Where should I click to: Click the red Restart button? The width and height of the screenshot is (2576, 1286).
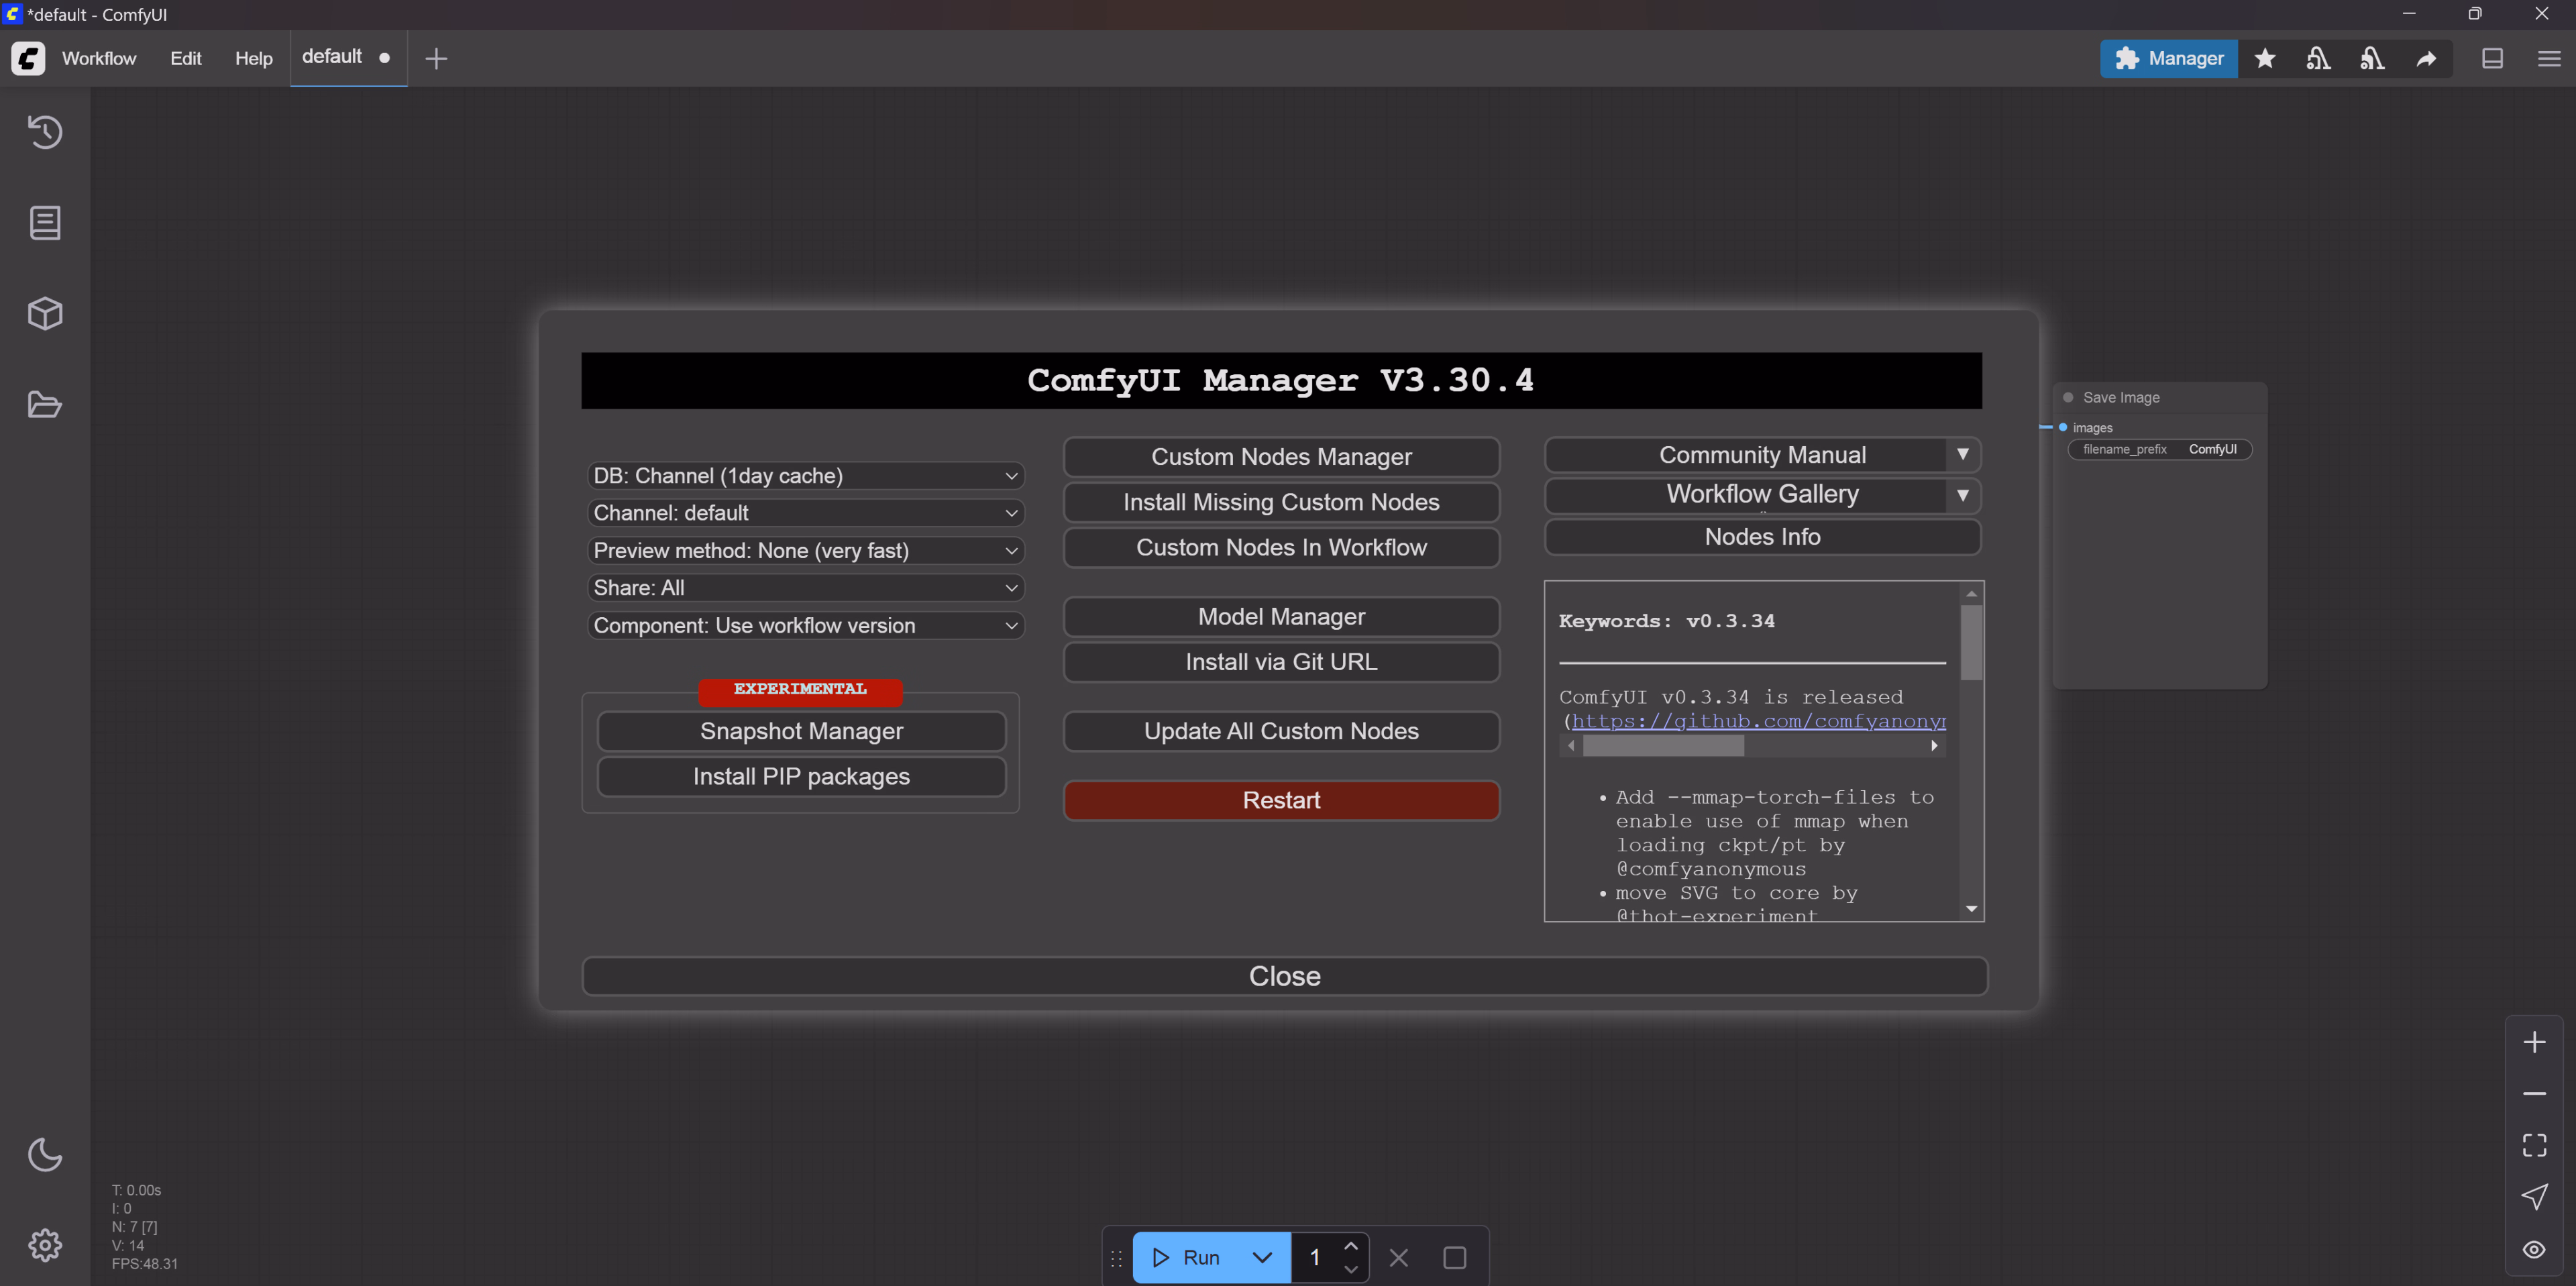coord(1281,800)
